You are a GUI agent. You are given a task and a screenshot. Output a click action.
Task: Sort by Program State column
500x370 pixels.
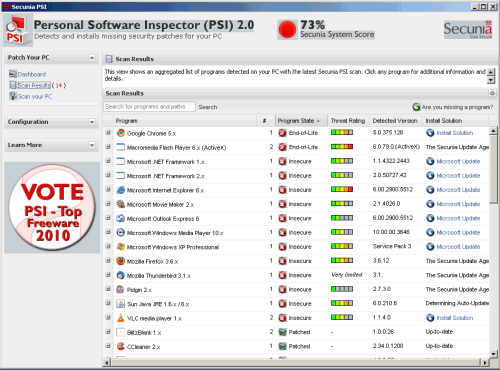point(301,121)
